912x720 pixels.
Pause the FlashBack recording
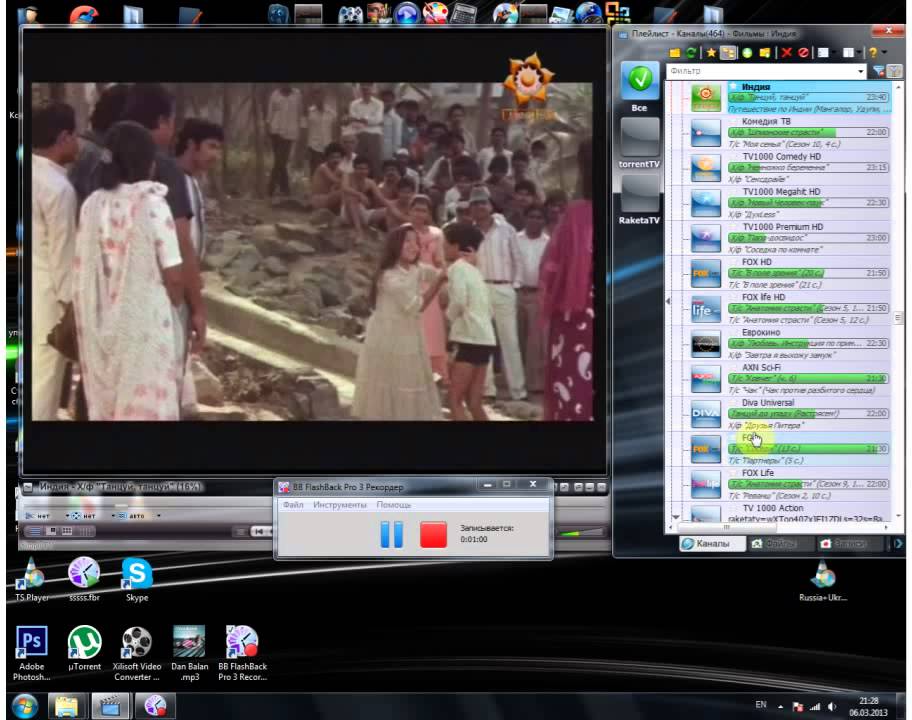pyautogui.click(x=391, y=534)
